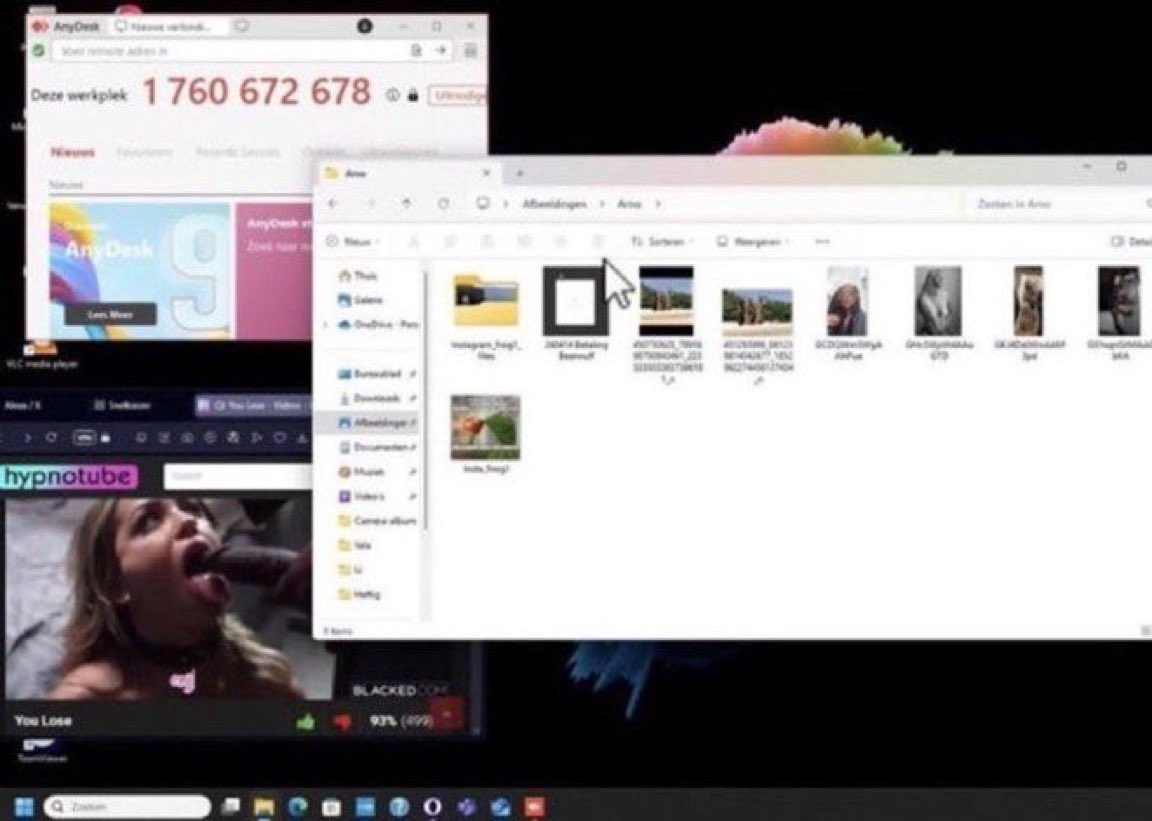The width and height of the screenshot is (1152, 821).
Task: Click the hypnotube search field
Action: click(x=239, y=476)
